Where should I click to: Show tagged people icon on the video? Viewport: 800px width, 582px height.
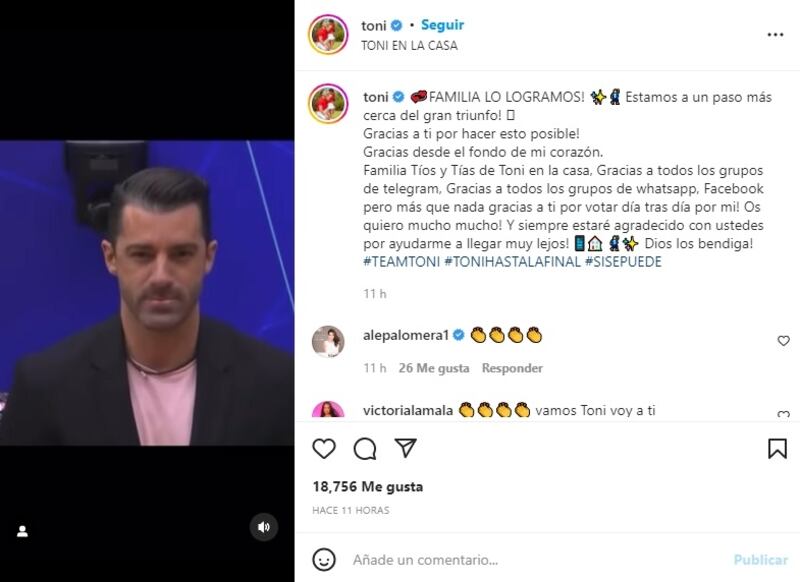(x=22, y=532)
